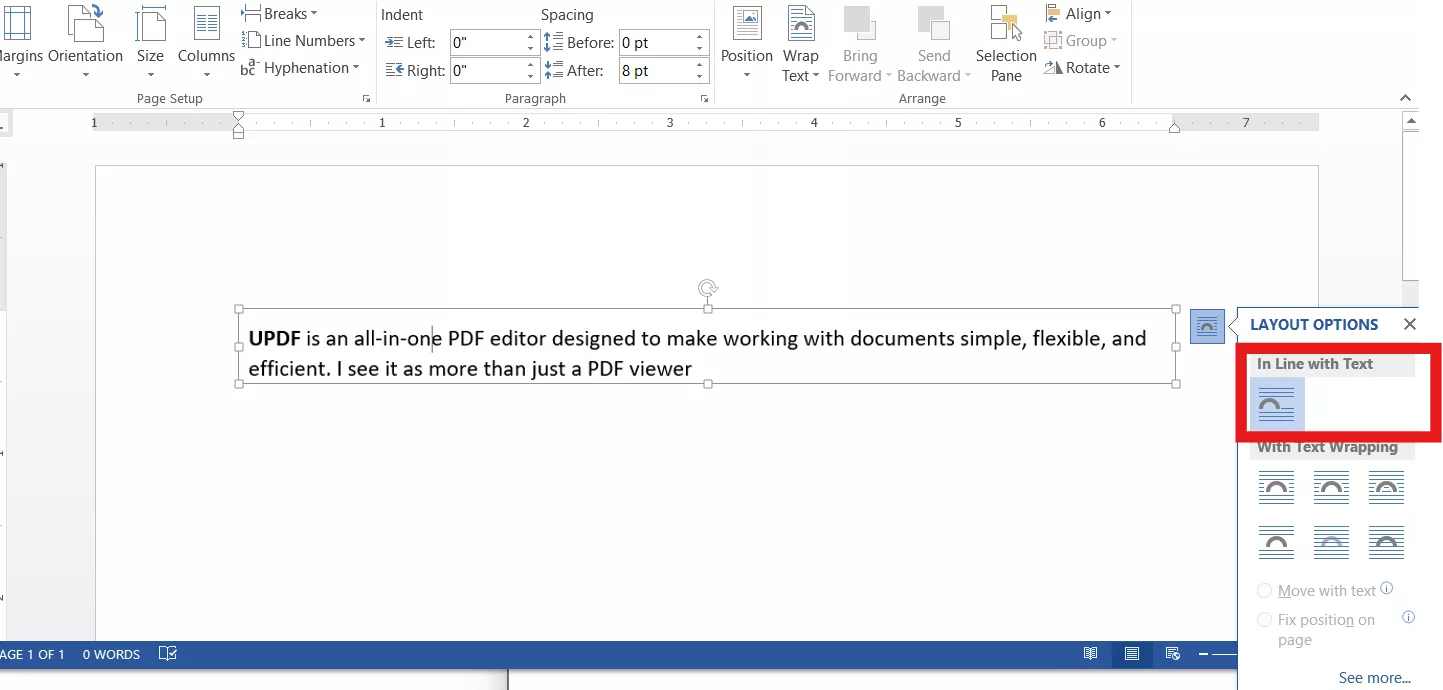The width and height of the screenshot is (1443, 690).
Task: Open the Selection Pane
Action: pos(1005,44)
